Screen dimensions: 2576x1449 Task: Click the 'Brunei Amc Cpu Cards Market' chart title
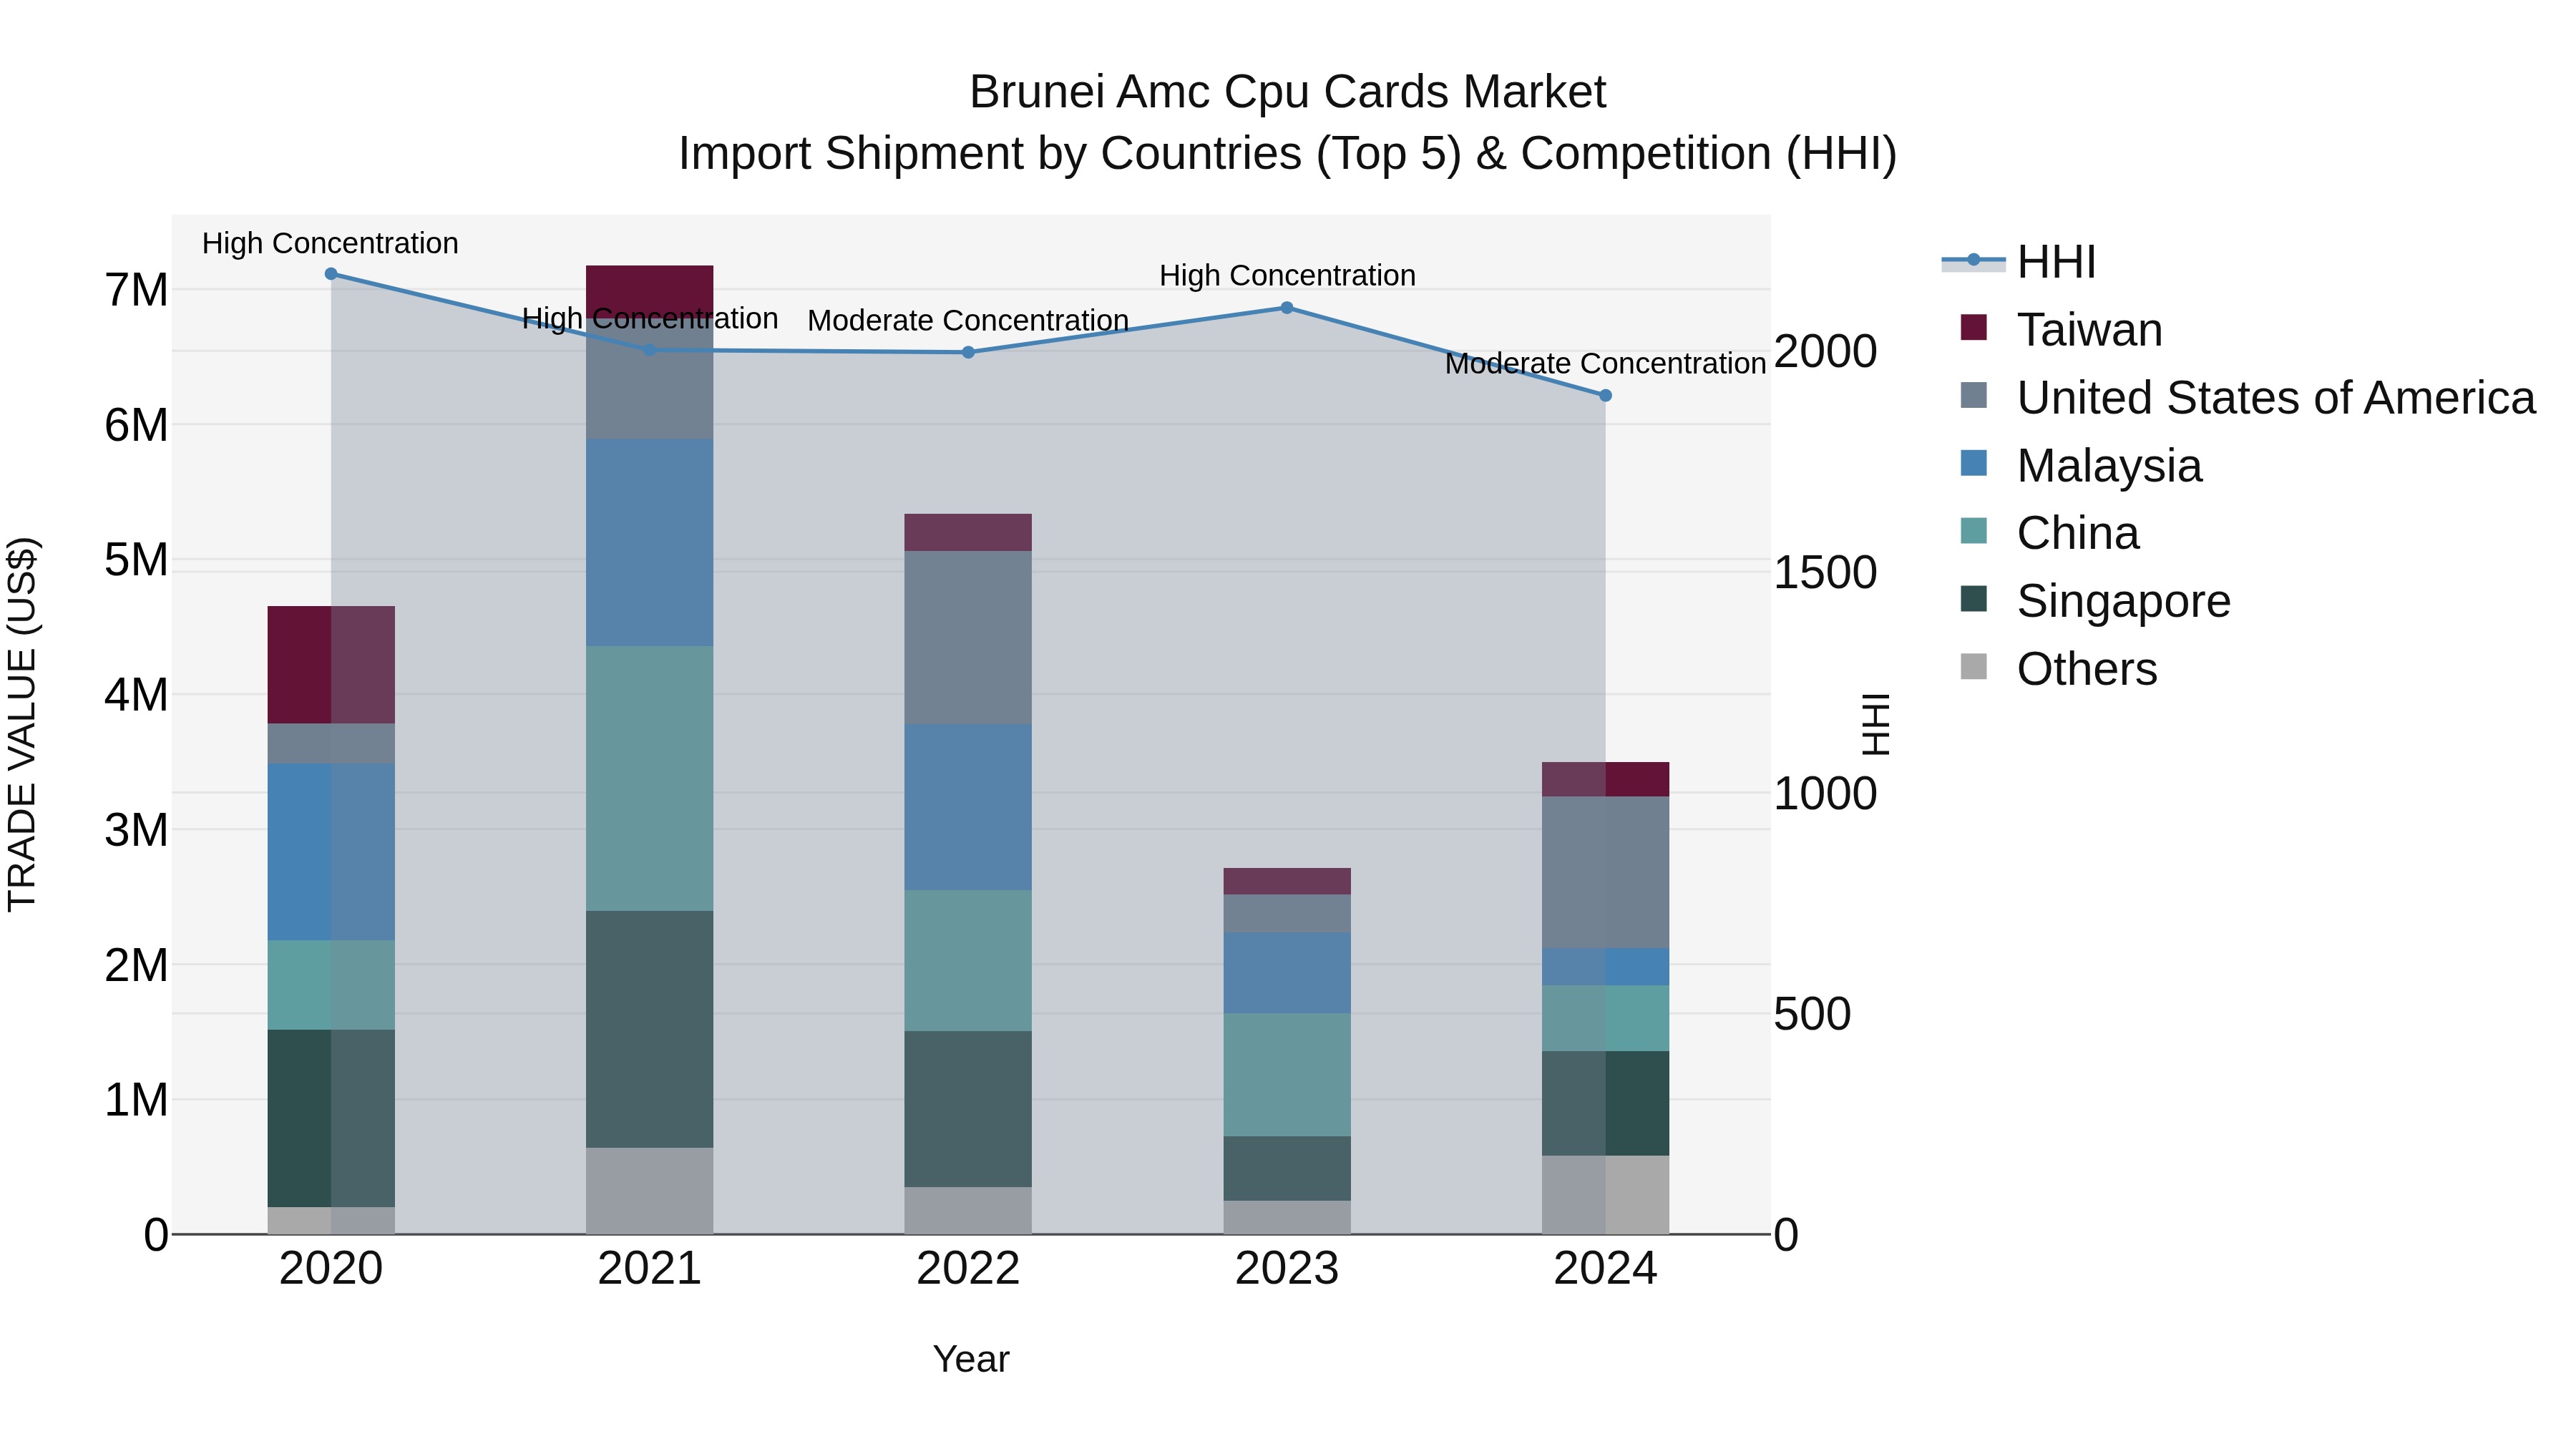pos(1288,92)
